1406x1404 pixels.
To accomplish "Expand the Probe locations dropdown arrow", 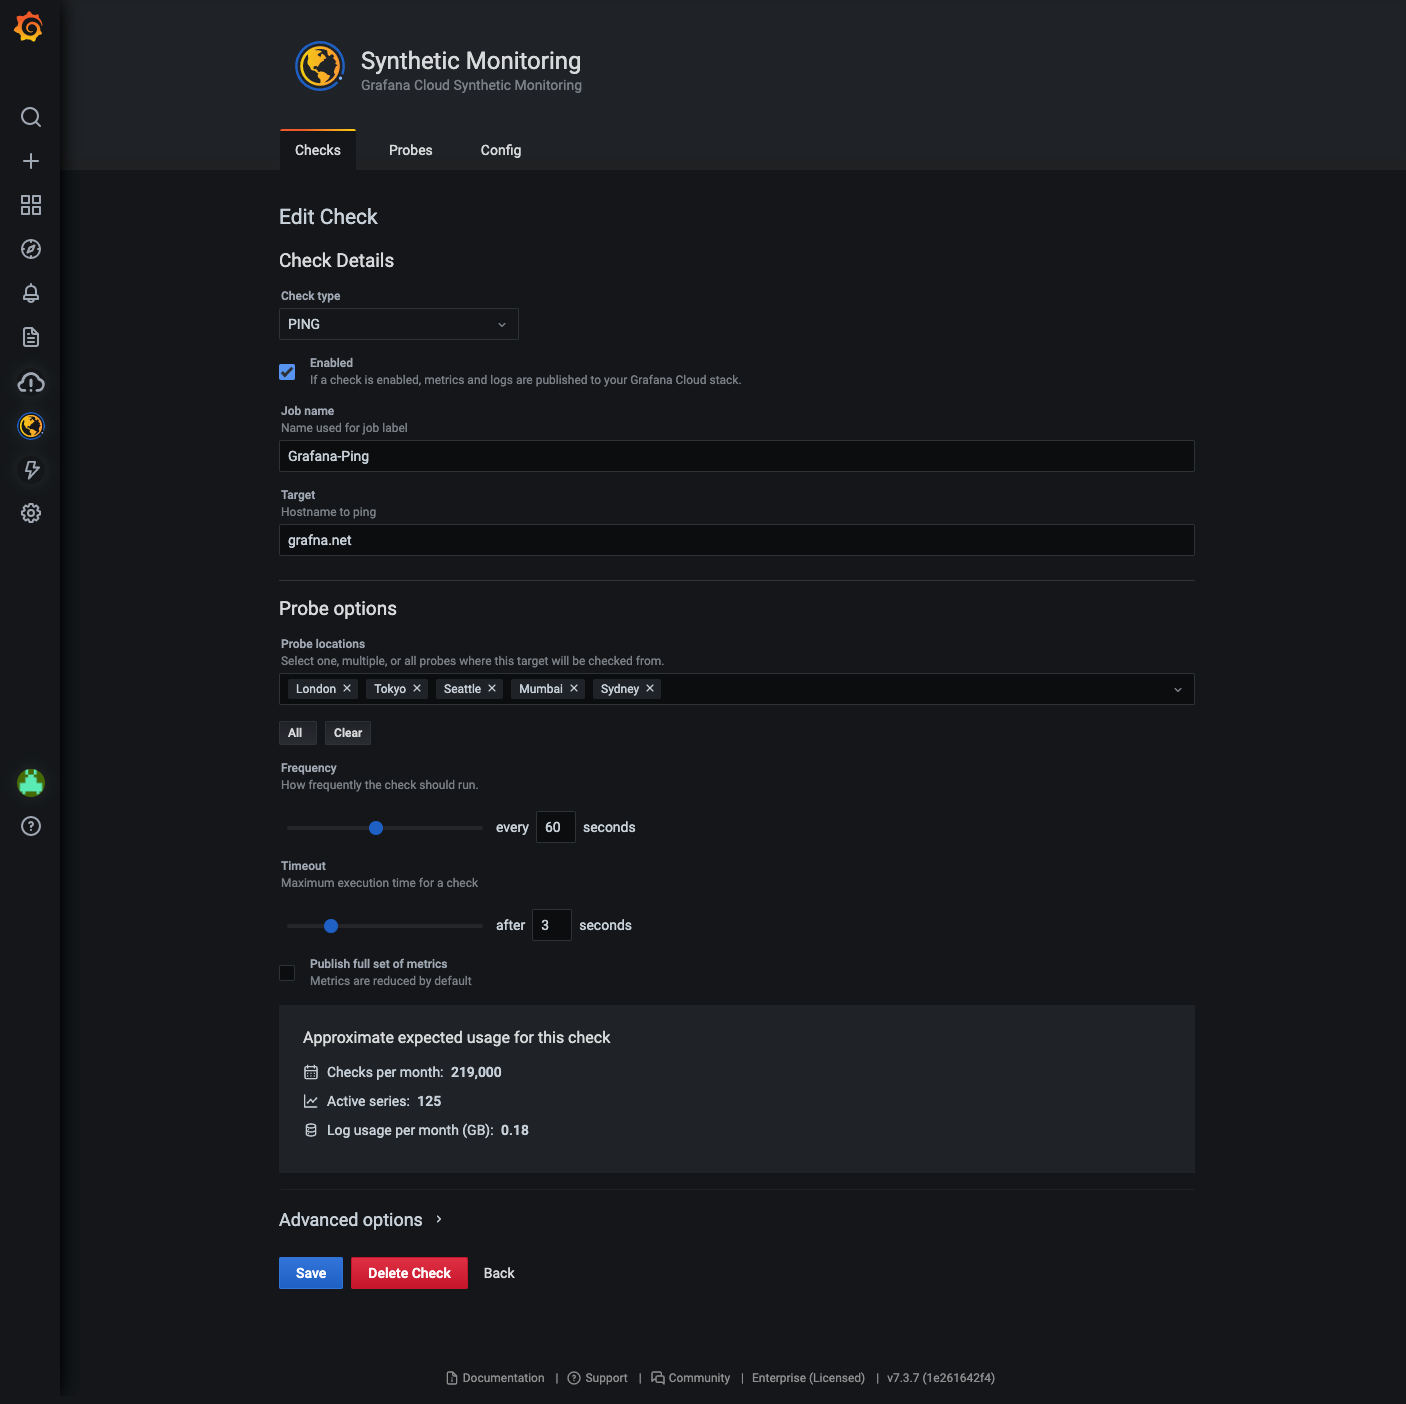I will click(x=1178, y=689).
